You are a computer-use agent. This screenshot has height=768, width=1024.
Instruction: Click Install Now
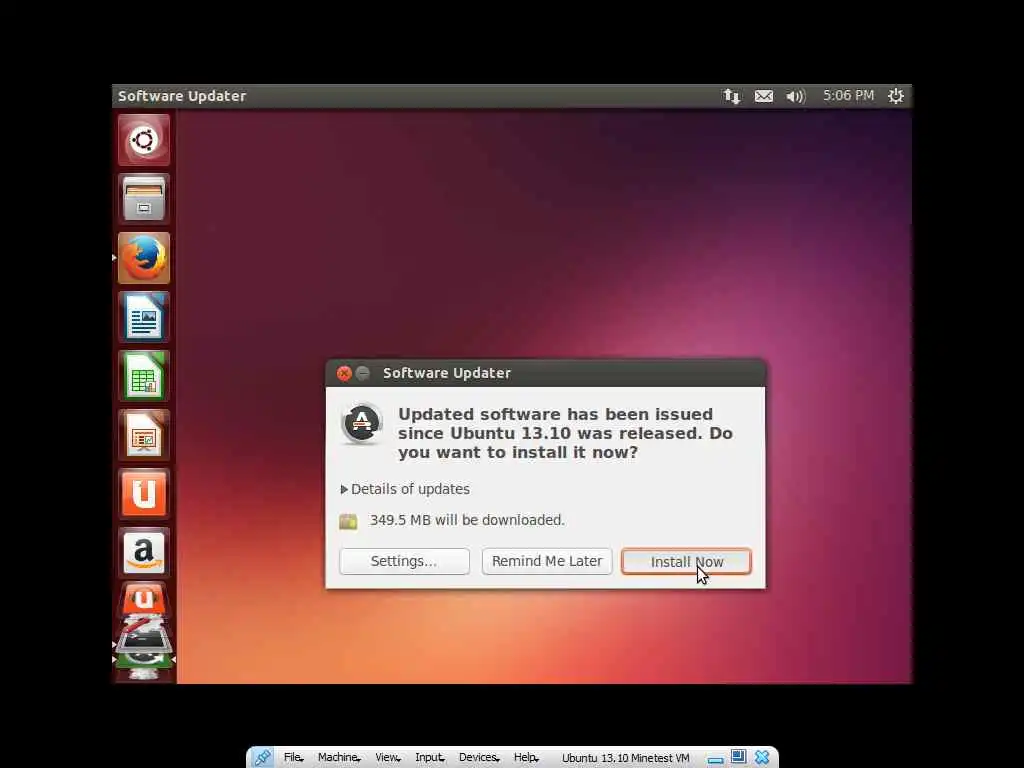pos(686,562)
